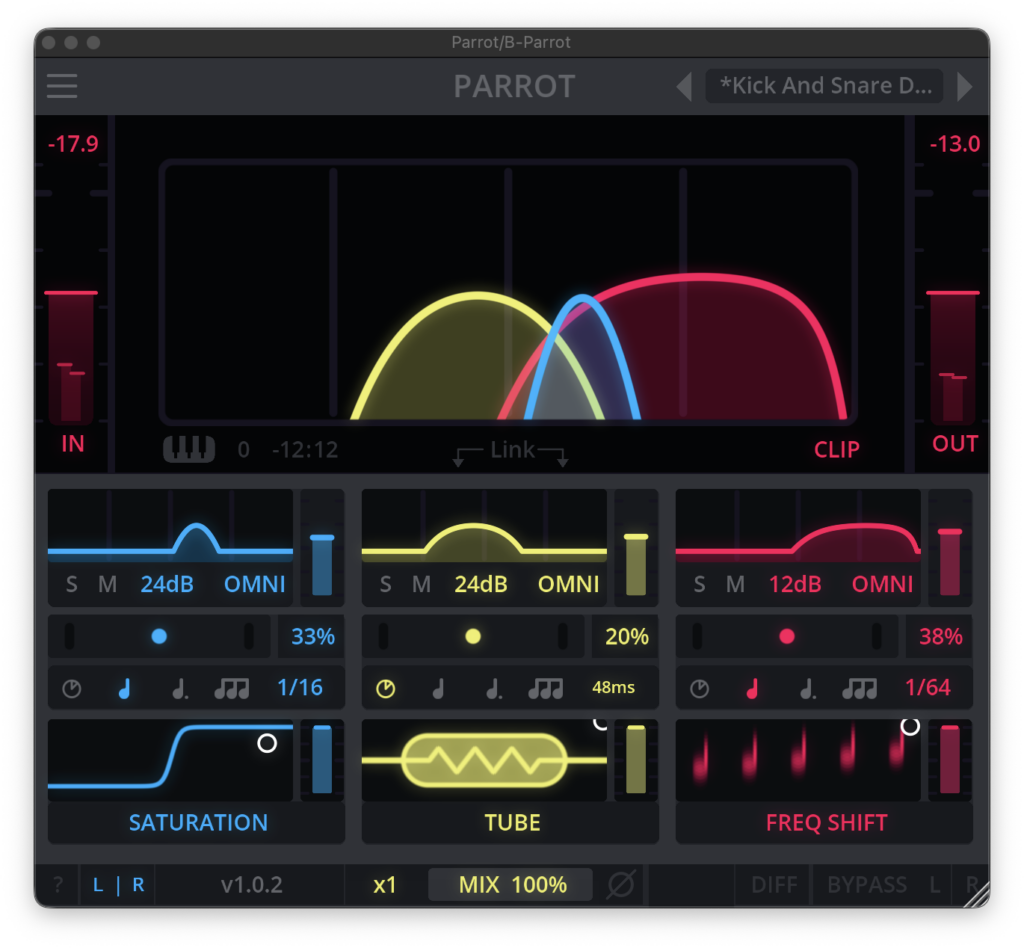Click the blue saturation level fader
The image size is (1024, 948).
pyautogui.click(x=322, y=759)
